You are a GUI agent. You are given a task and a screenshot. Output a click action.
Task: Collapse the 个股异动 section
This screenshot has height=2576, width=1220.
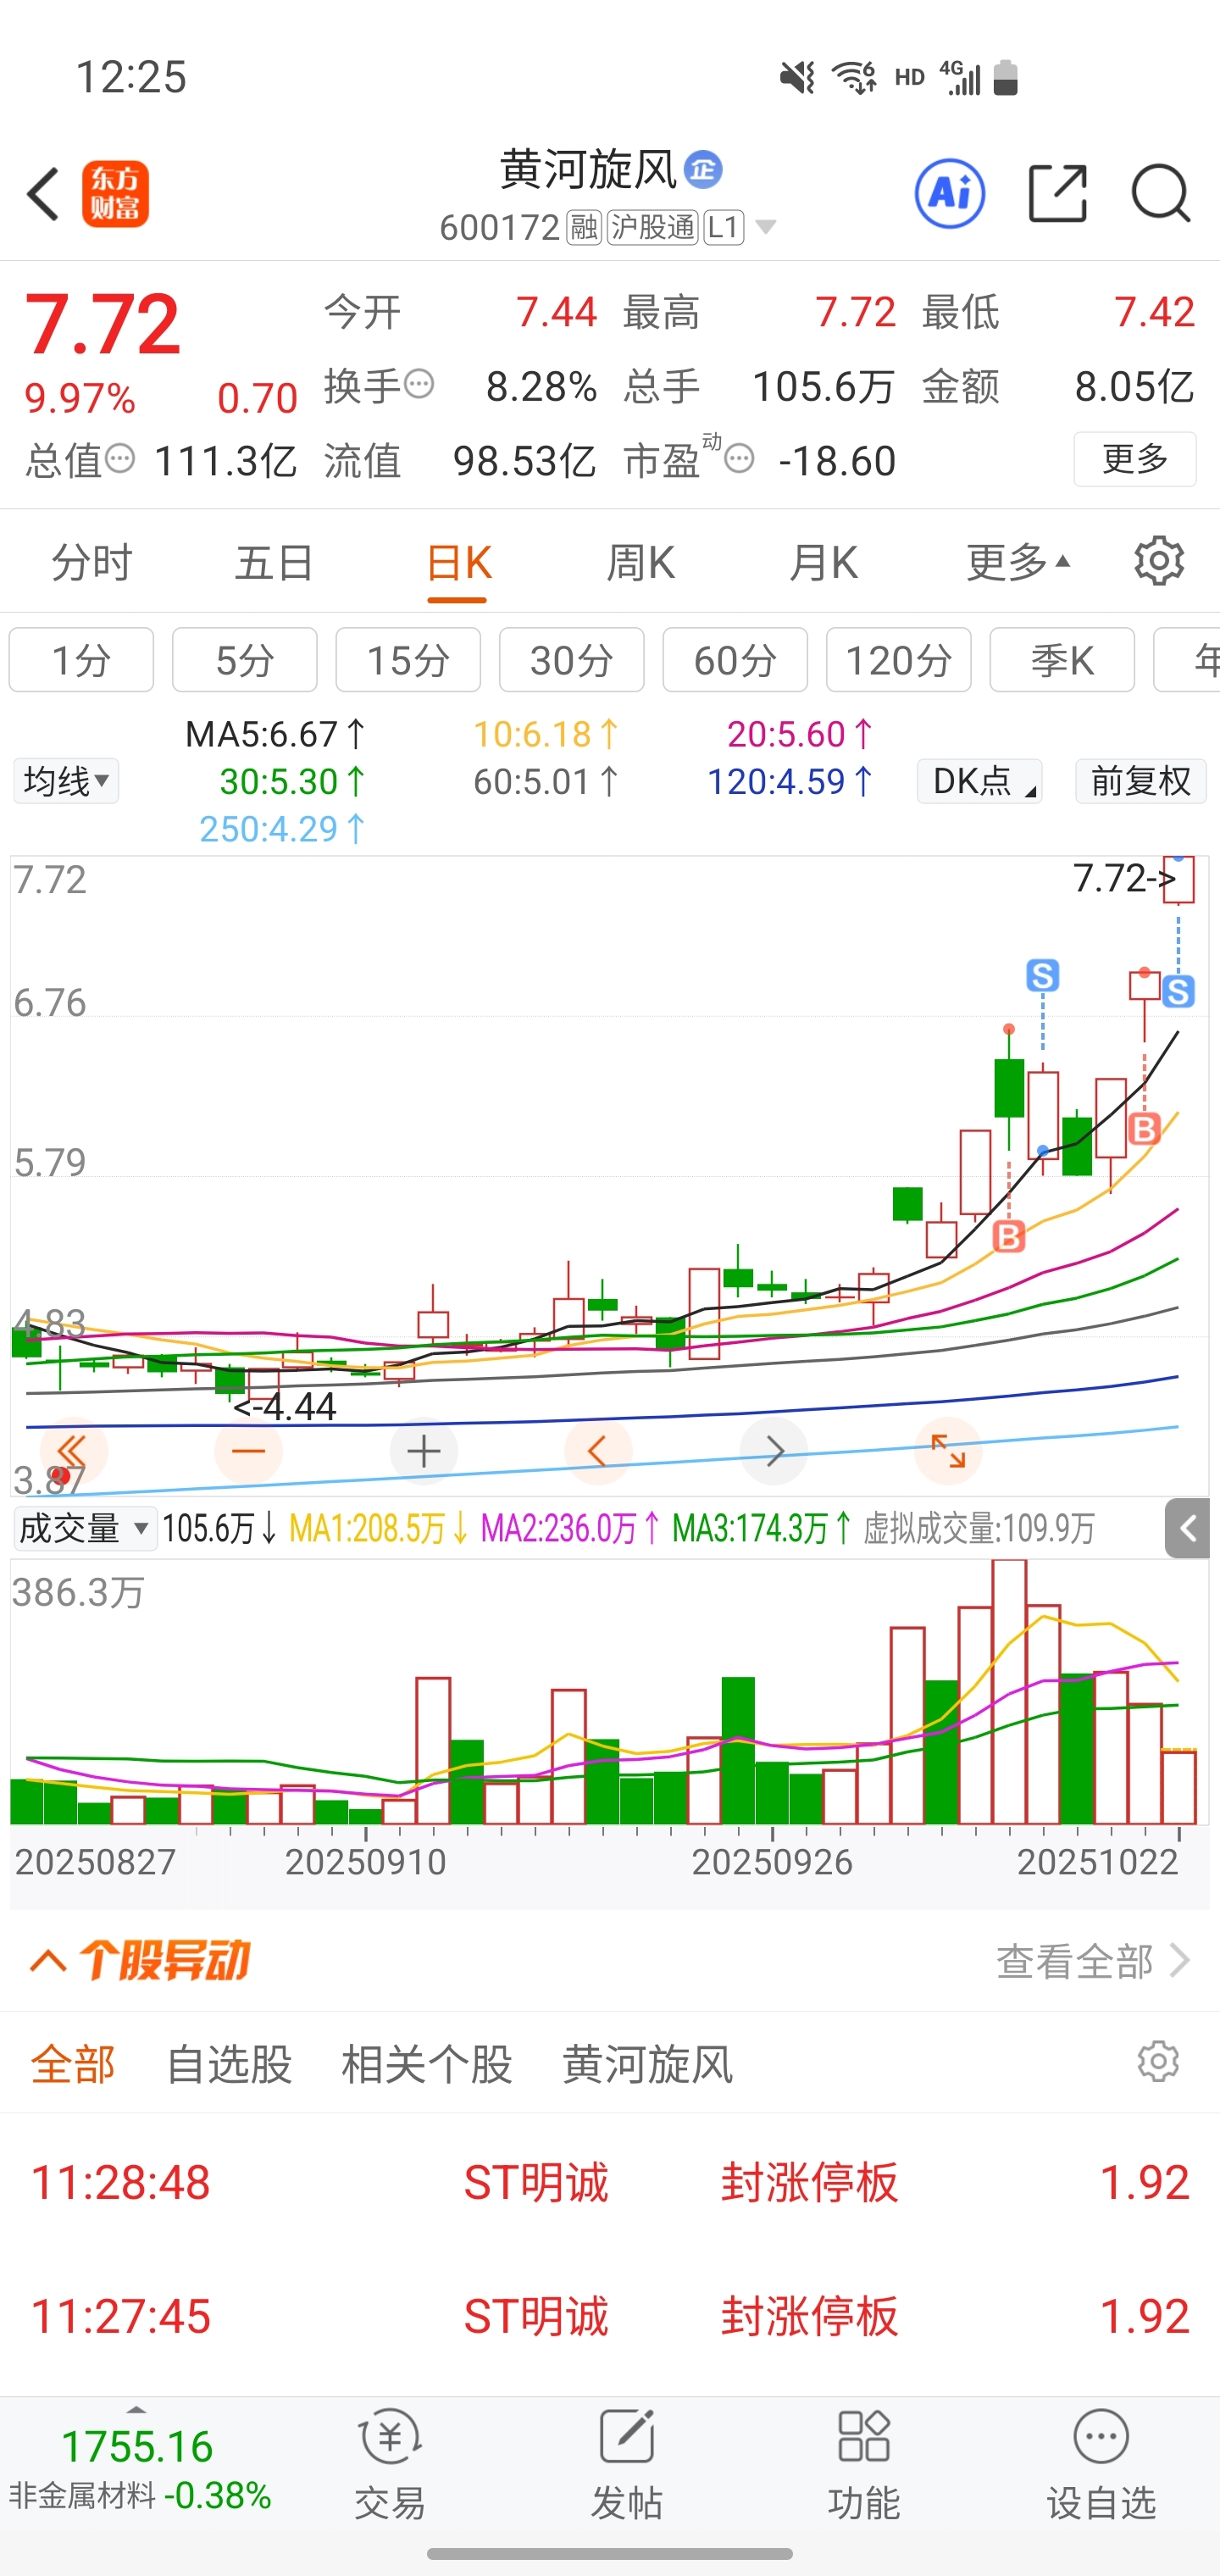click(48, 1960)
